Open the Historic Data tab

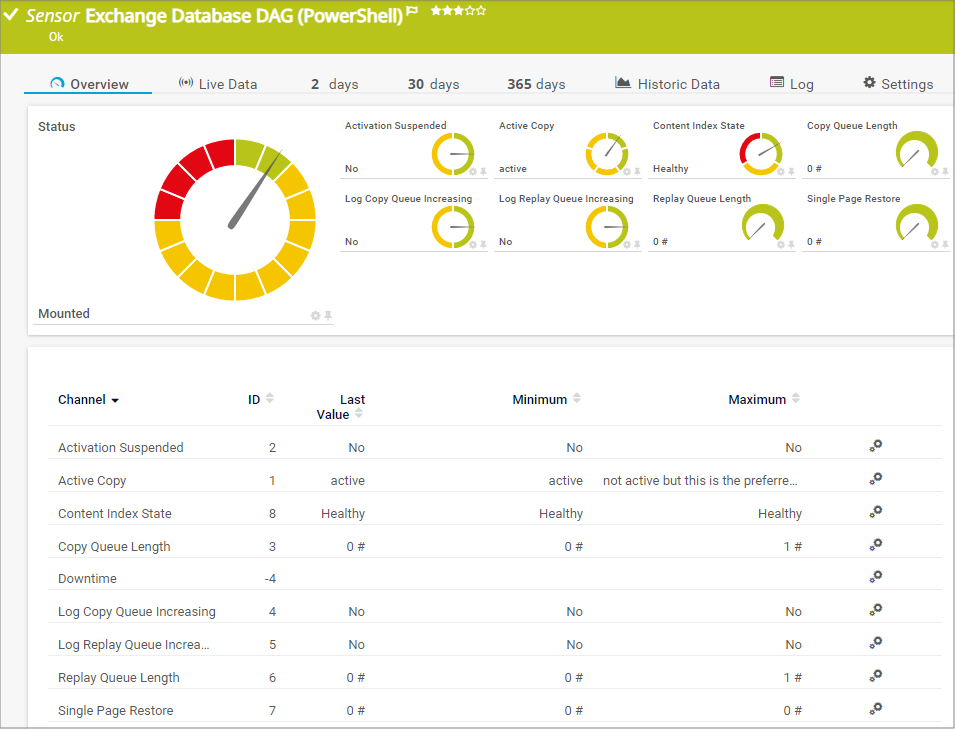(x=667, y=84)
